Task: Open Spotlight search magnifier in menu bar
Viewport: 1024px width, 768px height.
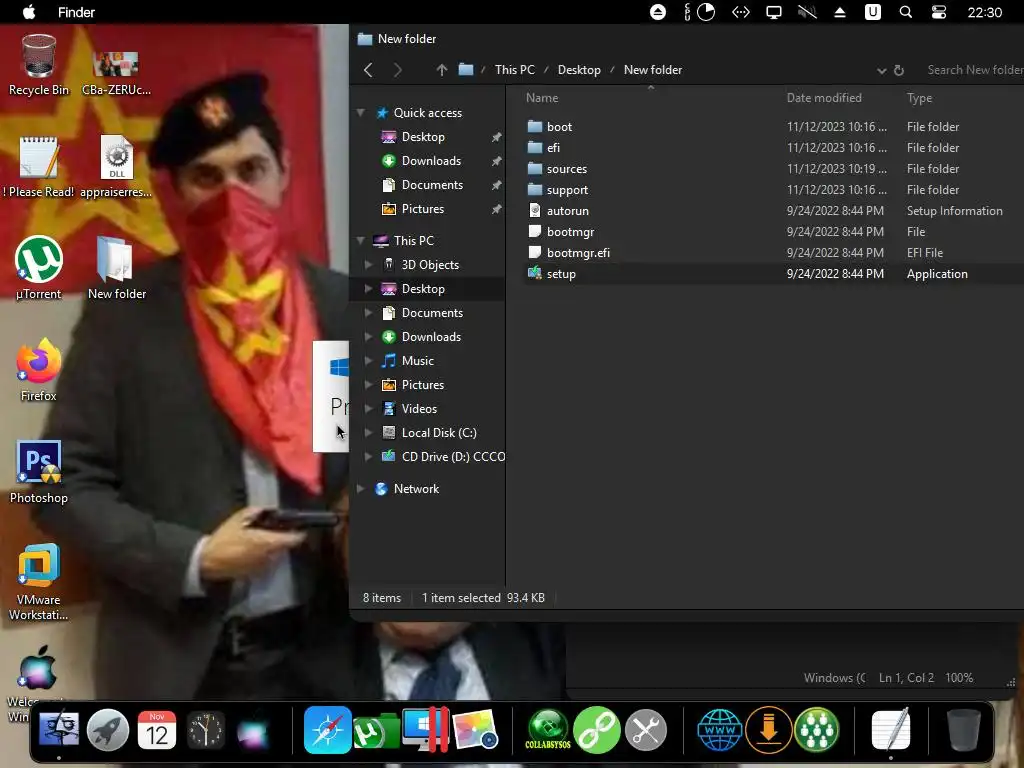Action: (x=906, y=12)
